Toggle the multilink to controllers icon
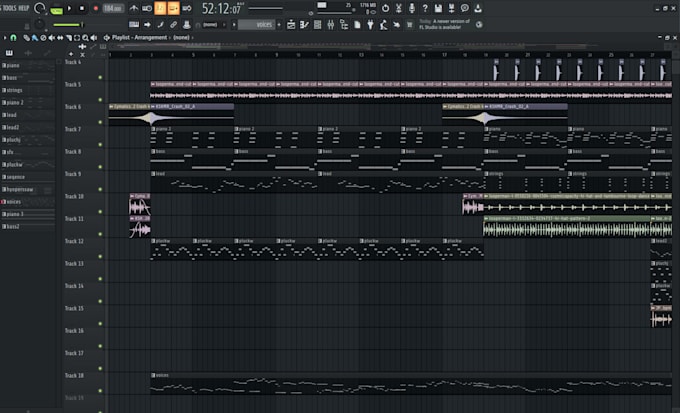The width and height of the screenshot is (680, 413). point(173,25)
